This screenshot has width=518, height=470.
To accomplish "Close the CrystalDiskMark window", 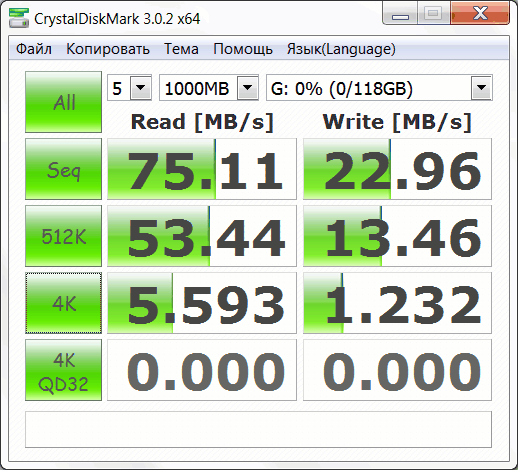I will (480, 13).
